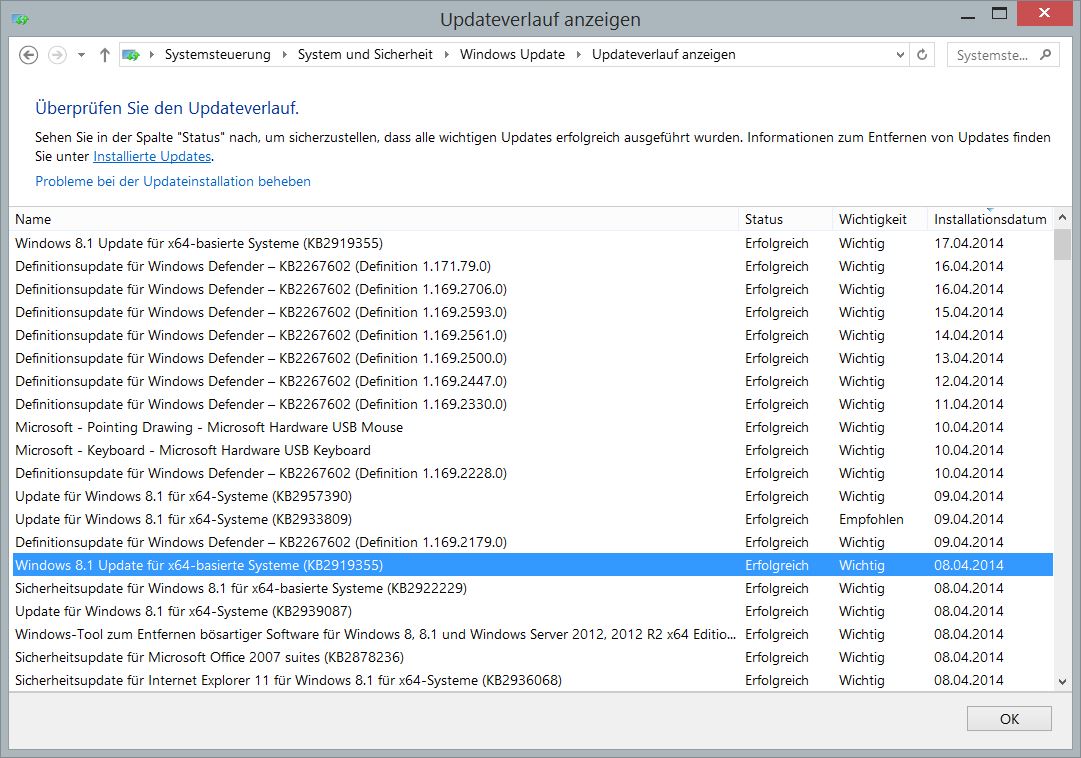Viewport: 1081px width, 758px height.
Task: Select Defender Definition 1.169.2500.0 row
Action: point(533,358)
